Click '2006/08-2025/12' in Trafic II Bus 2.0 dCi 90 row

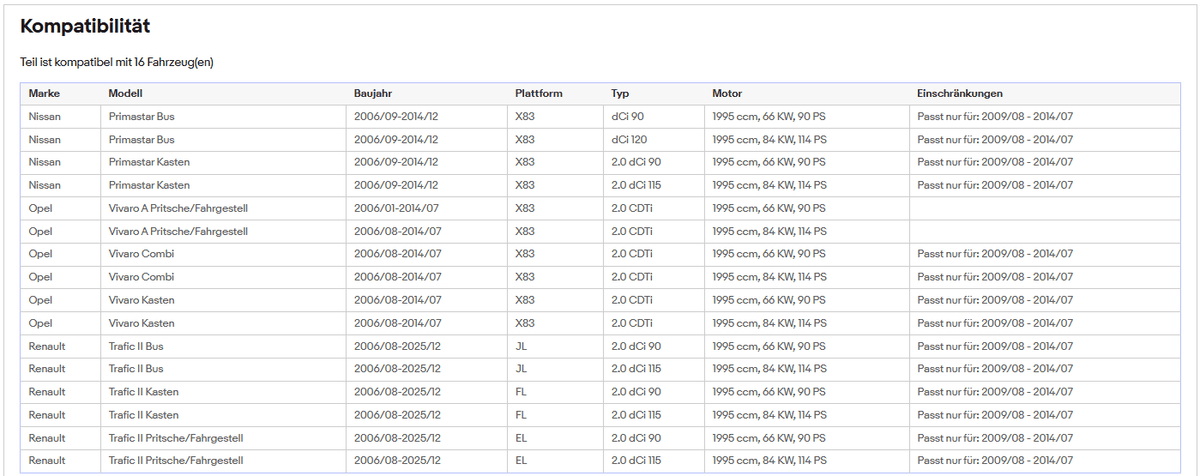396,346
